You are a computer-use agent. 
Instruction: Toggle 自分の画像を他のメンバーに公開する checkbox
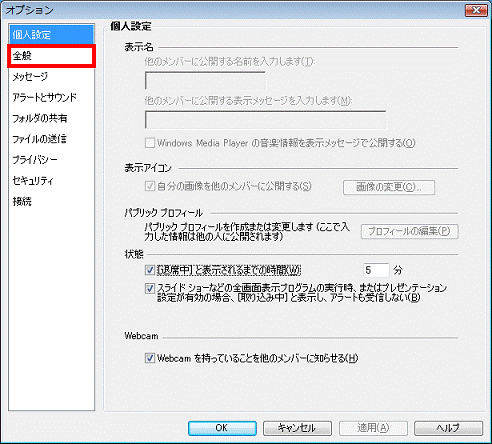pos(150,186)
